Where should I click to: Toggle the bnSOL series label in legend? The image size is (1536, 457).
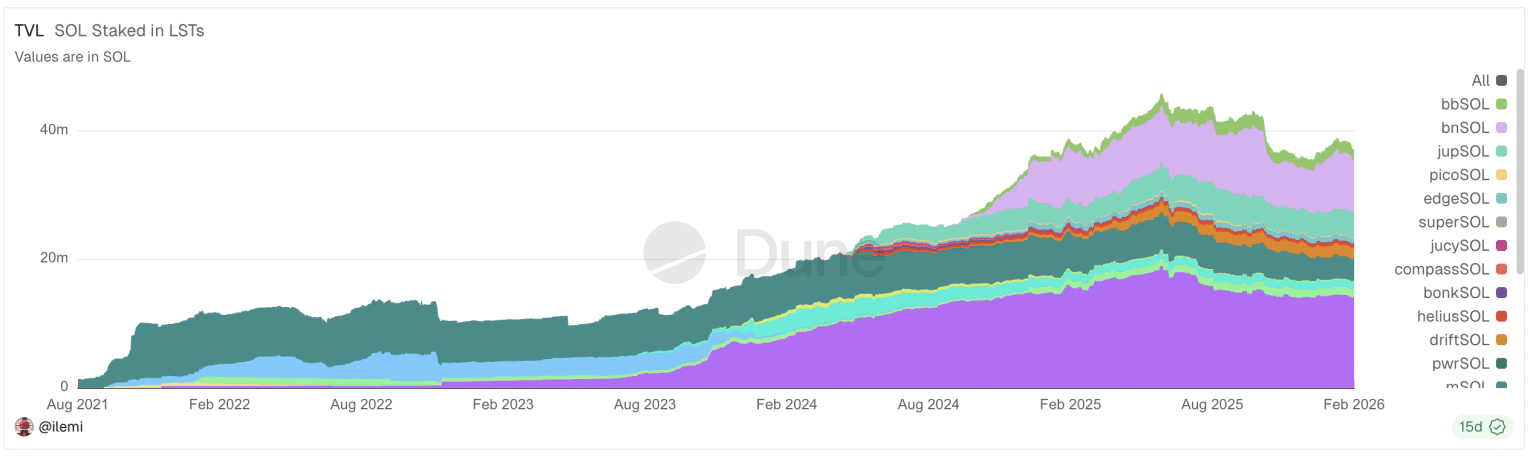pyautogui.click(x=1465, y=128)
